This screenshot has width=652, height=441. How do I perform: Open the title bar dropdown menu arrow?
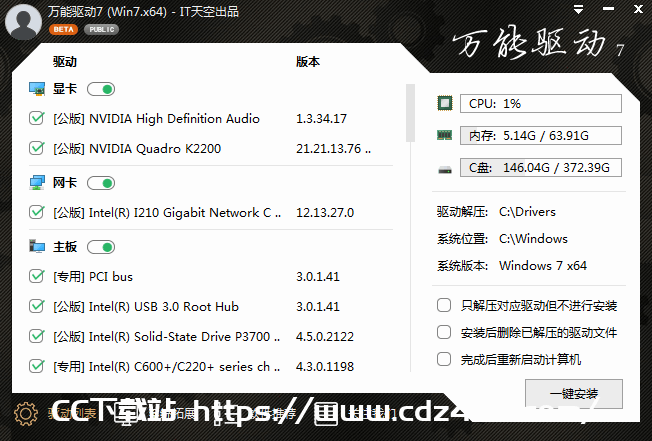578,10
